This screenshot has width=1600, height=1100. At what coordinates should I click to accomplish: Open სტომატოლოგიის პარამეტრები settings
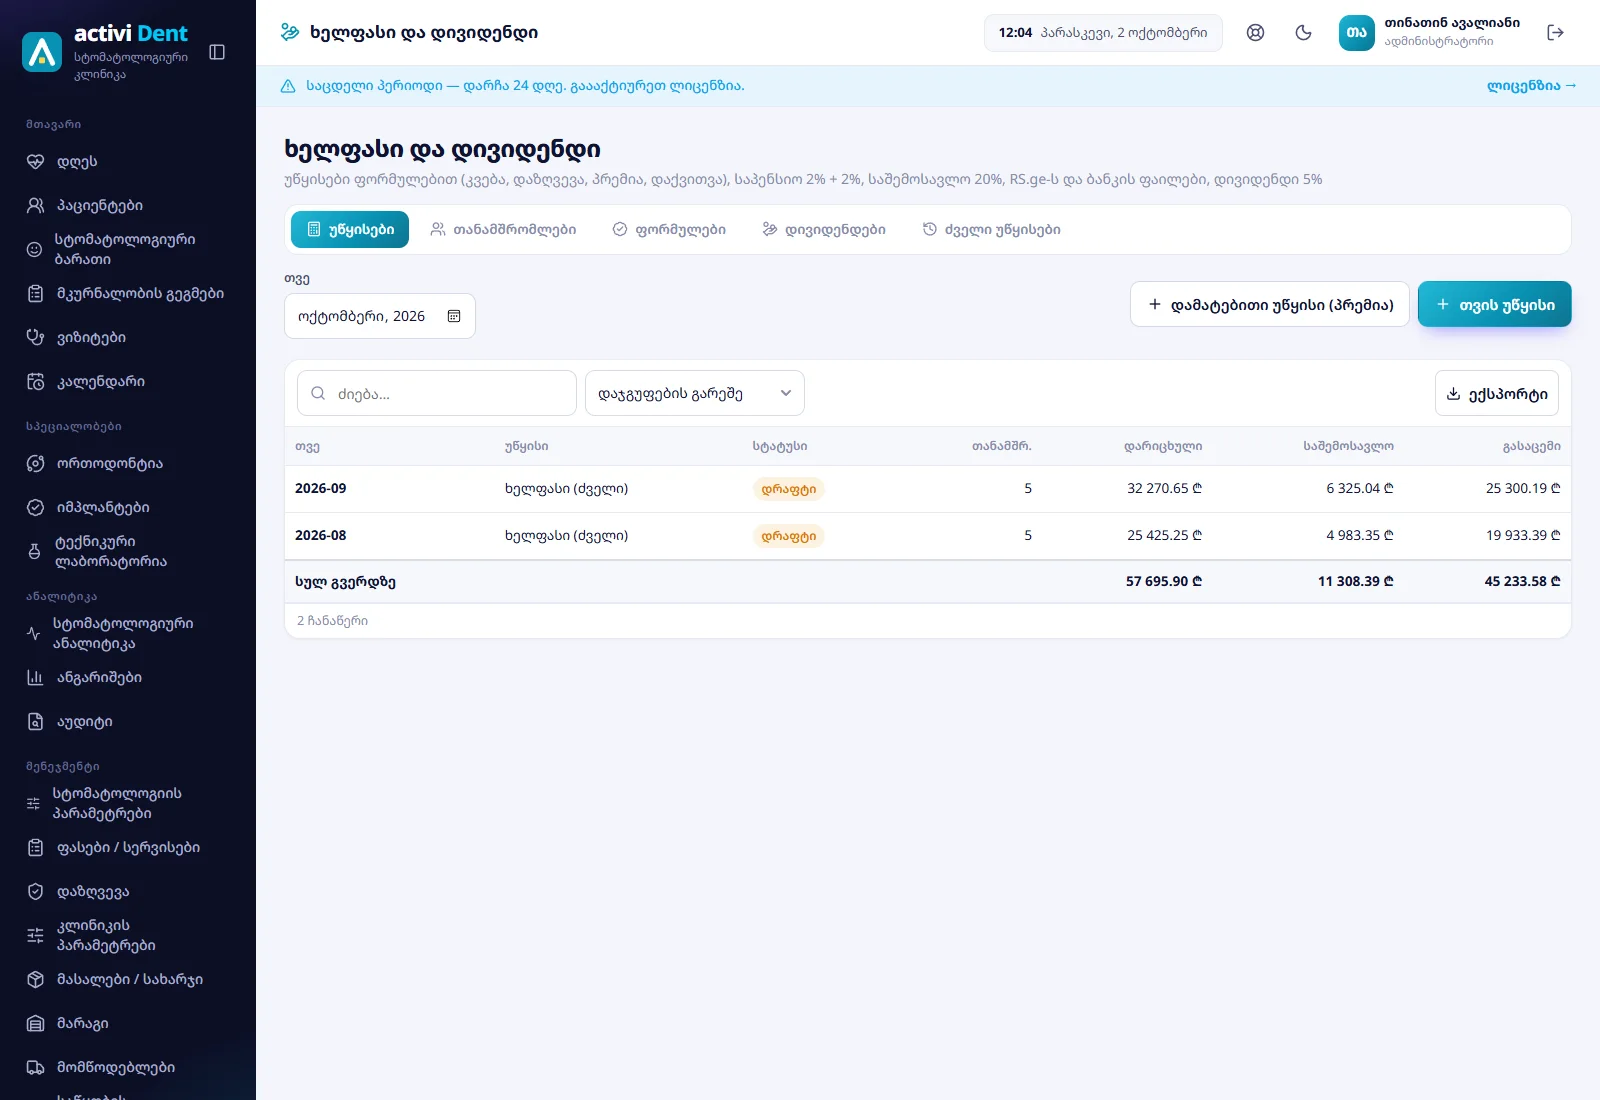coord(128,803)
